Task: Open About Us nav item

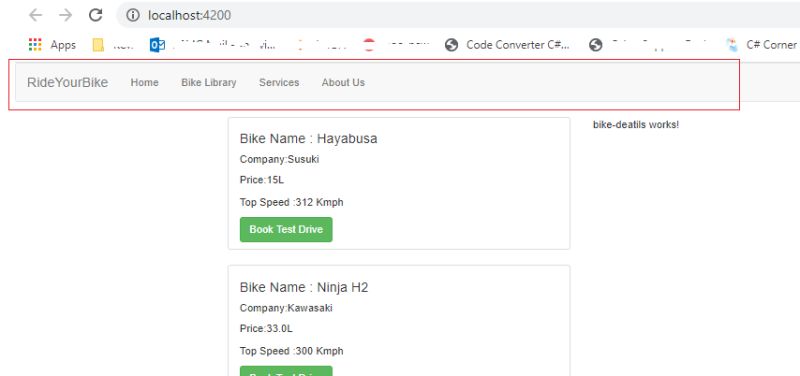Action: [343, 82]
